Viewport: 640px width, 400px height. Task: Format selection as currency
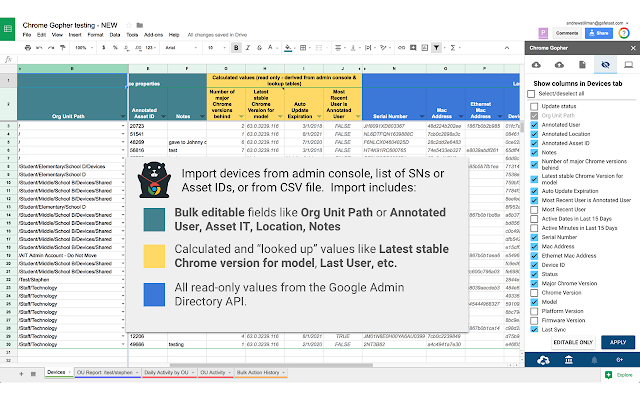[x=104, y=48]
